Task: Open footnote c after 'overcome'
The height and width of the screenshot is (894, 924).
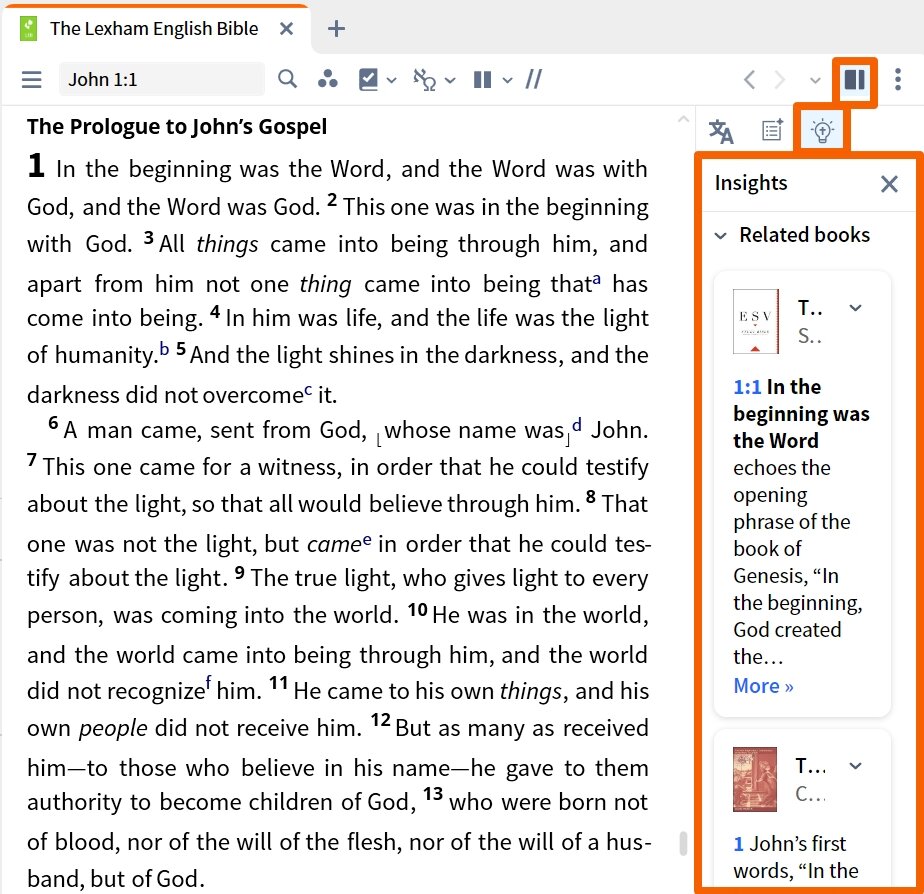Action: (x=308, y=390)
